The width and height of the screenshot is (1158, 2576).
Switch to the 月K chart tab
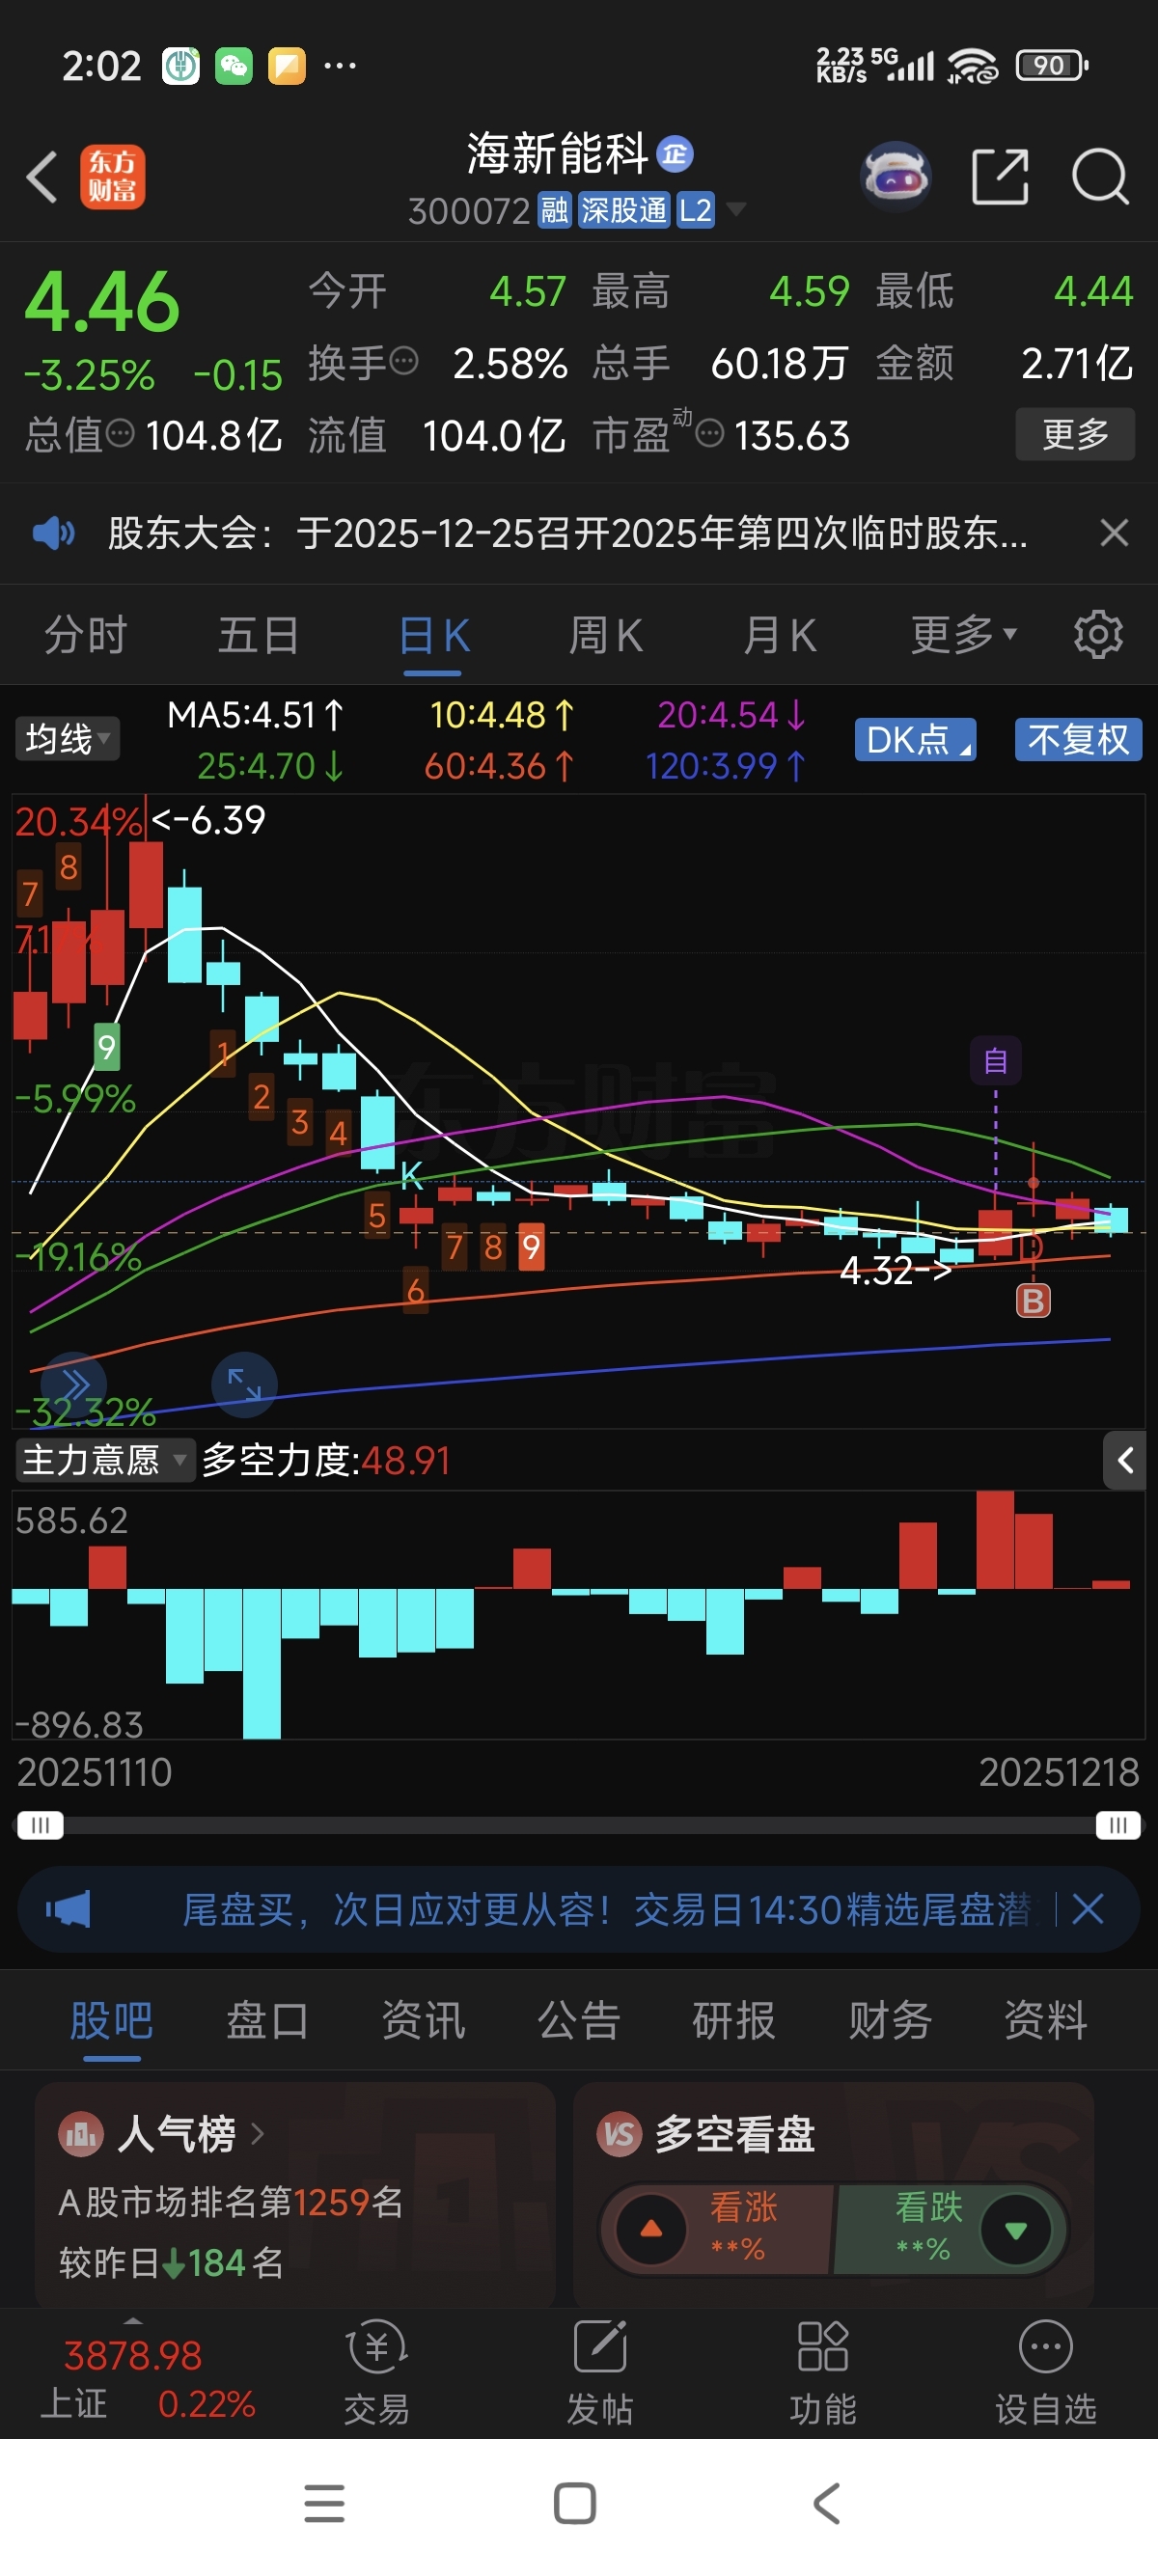pyautogui.click(x=780, y=634)
